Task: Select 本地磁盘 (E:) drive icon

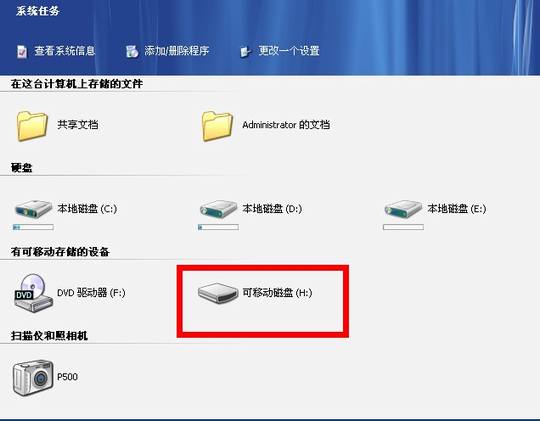Action: coord(403,209)
